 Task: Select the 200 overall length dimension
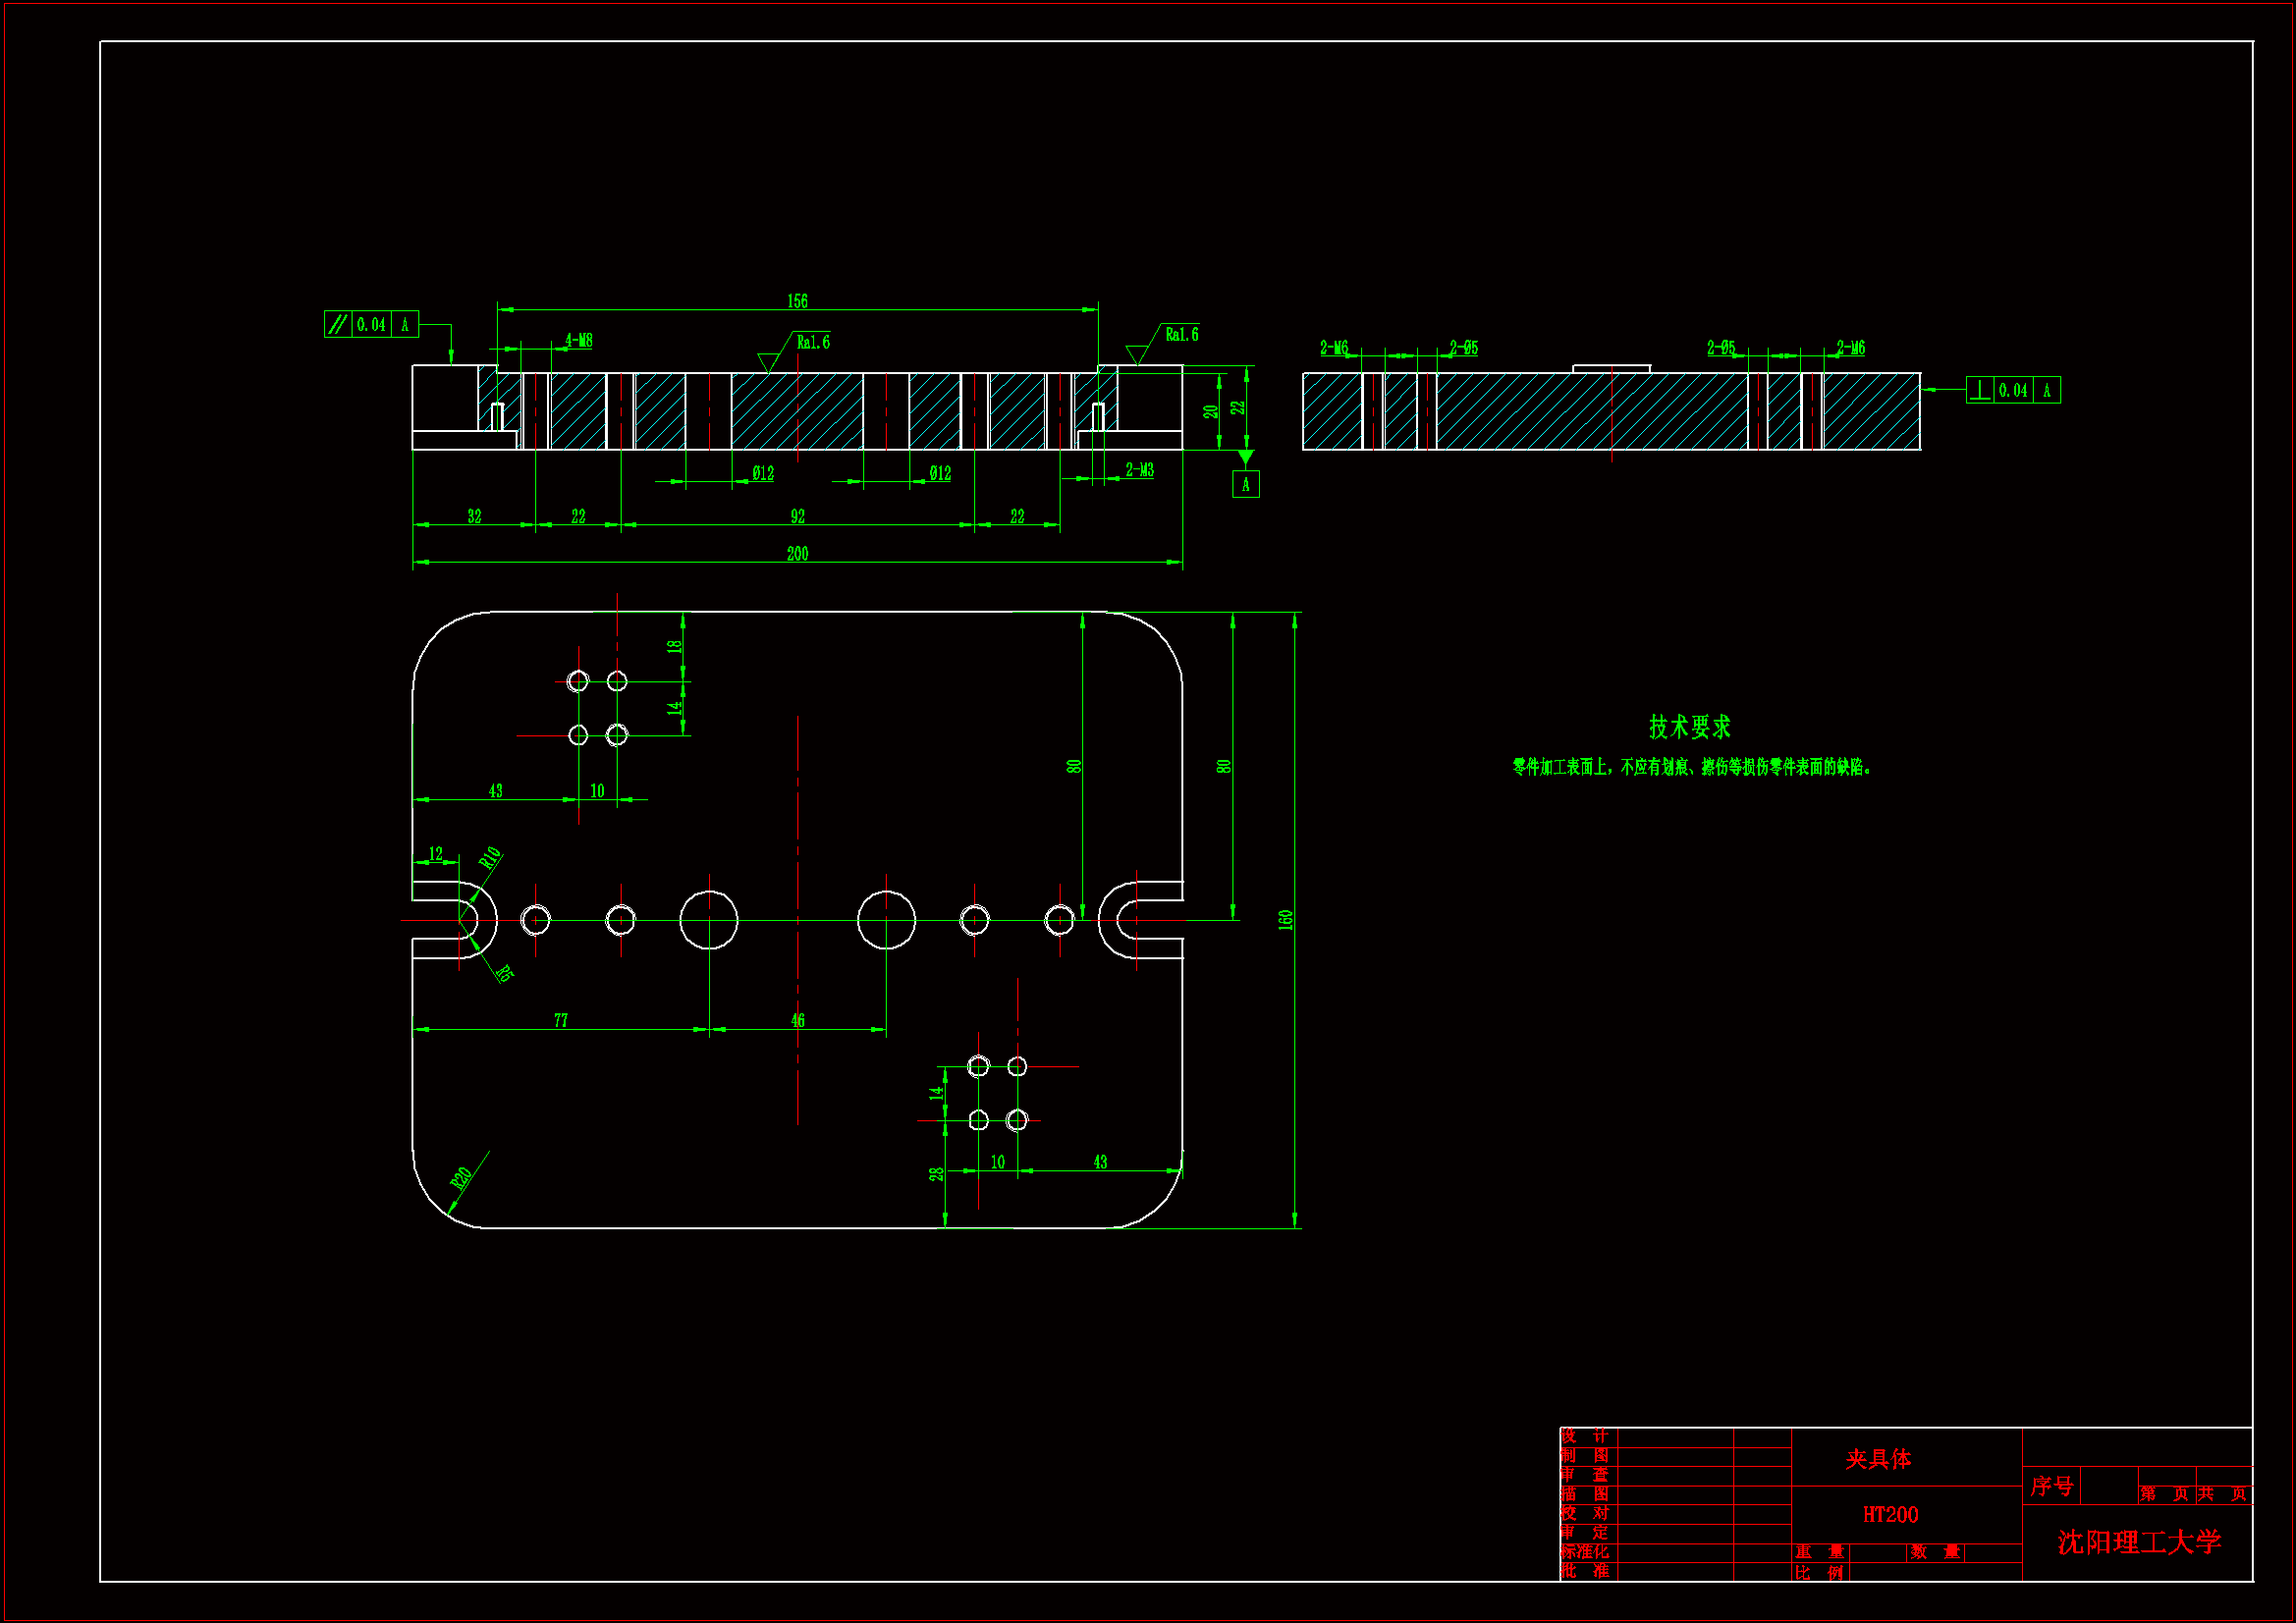[x=797, y=553]
